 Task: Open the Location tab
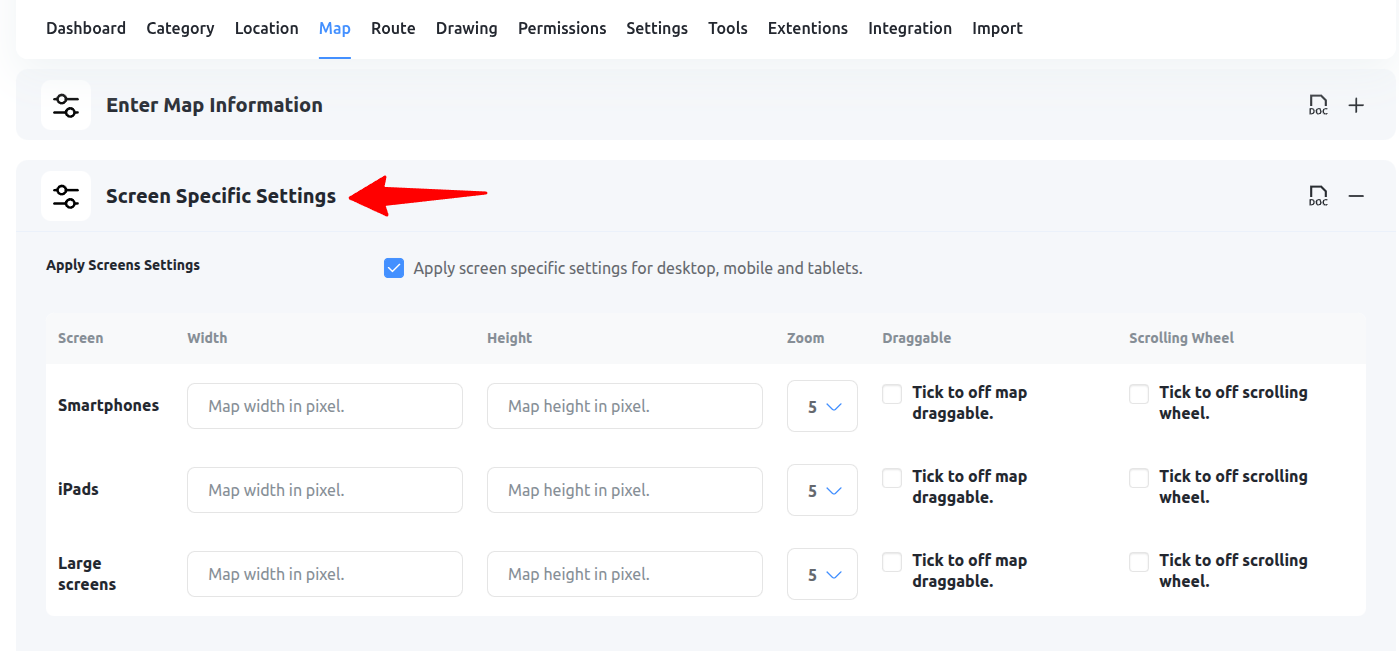click(266, 28)
